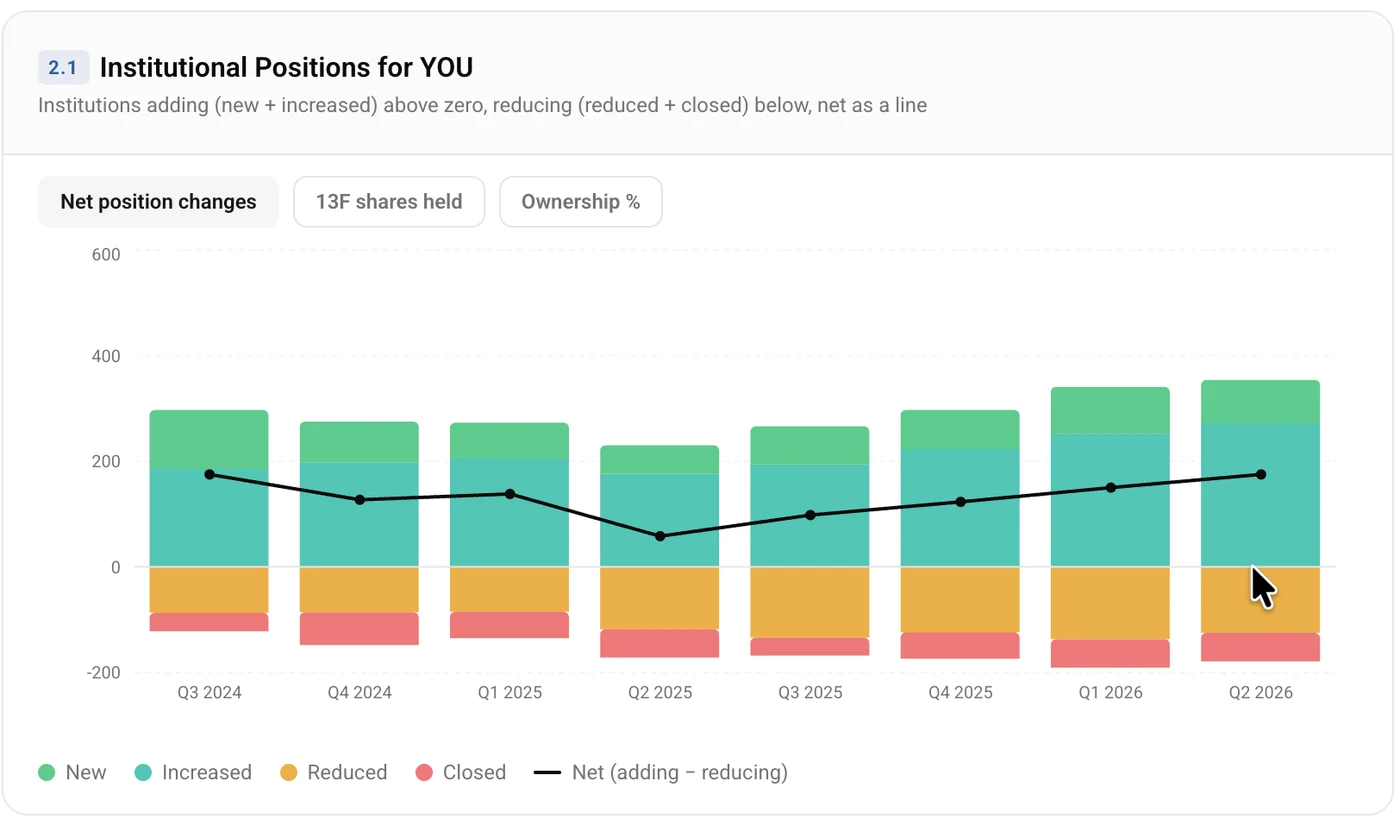The width and height of the screenshot is (1400, 819).
Task: Select the Q4 2024 Closed bar segment
Action: pos(359,629)
